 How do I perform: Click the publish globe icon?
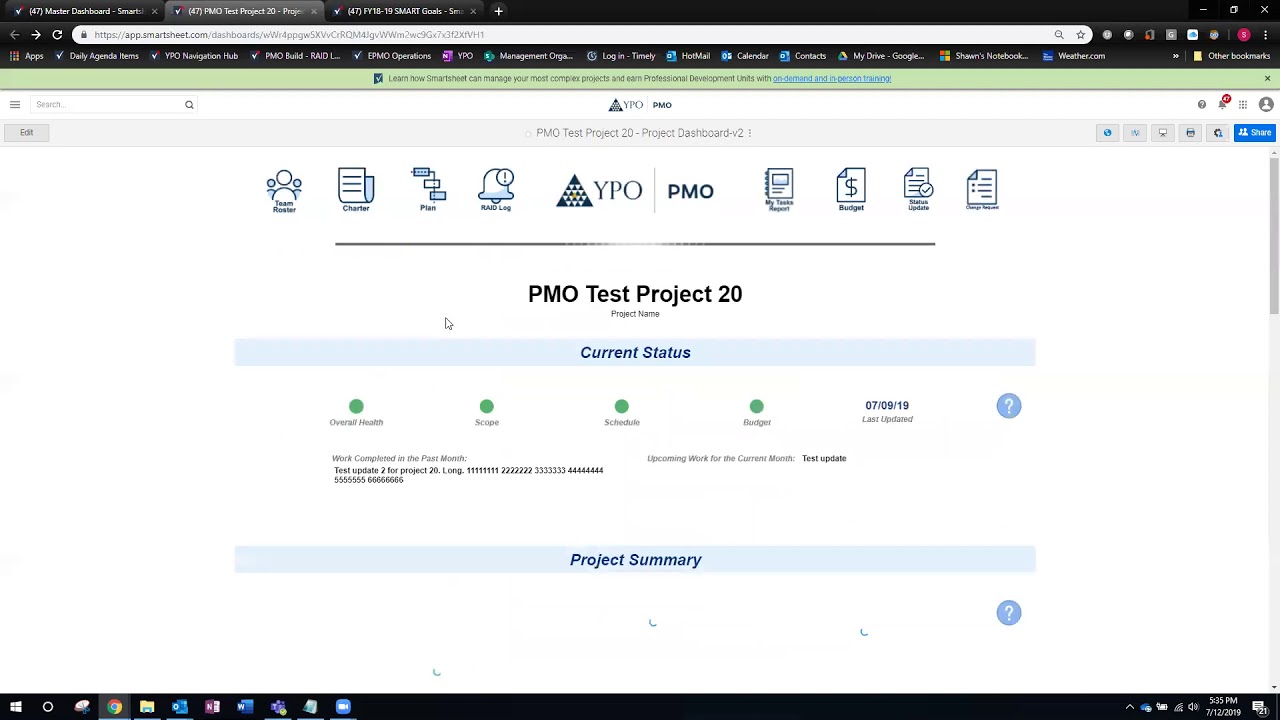click(1107, 133)
